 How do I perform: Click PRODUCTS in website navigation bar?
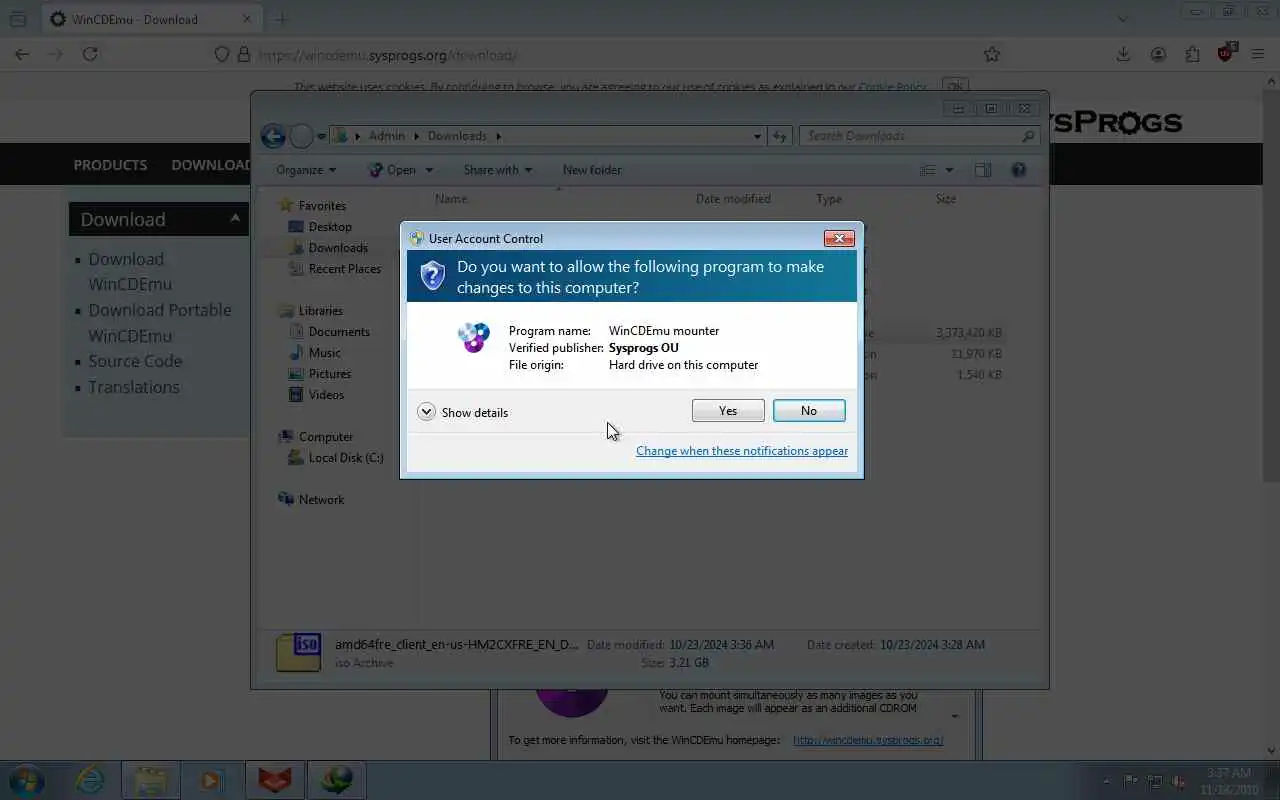point(110,165)
